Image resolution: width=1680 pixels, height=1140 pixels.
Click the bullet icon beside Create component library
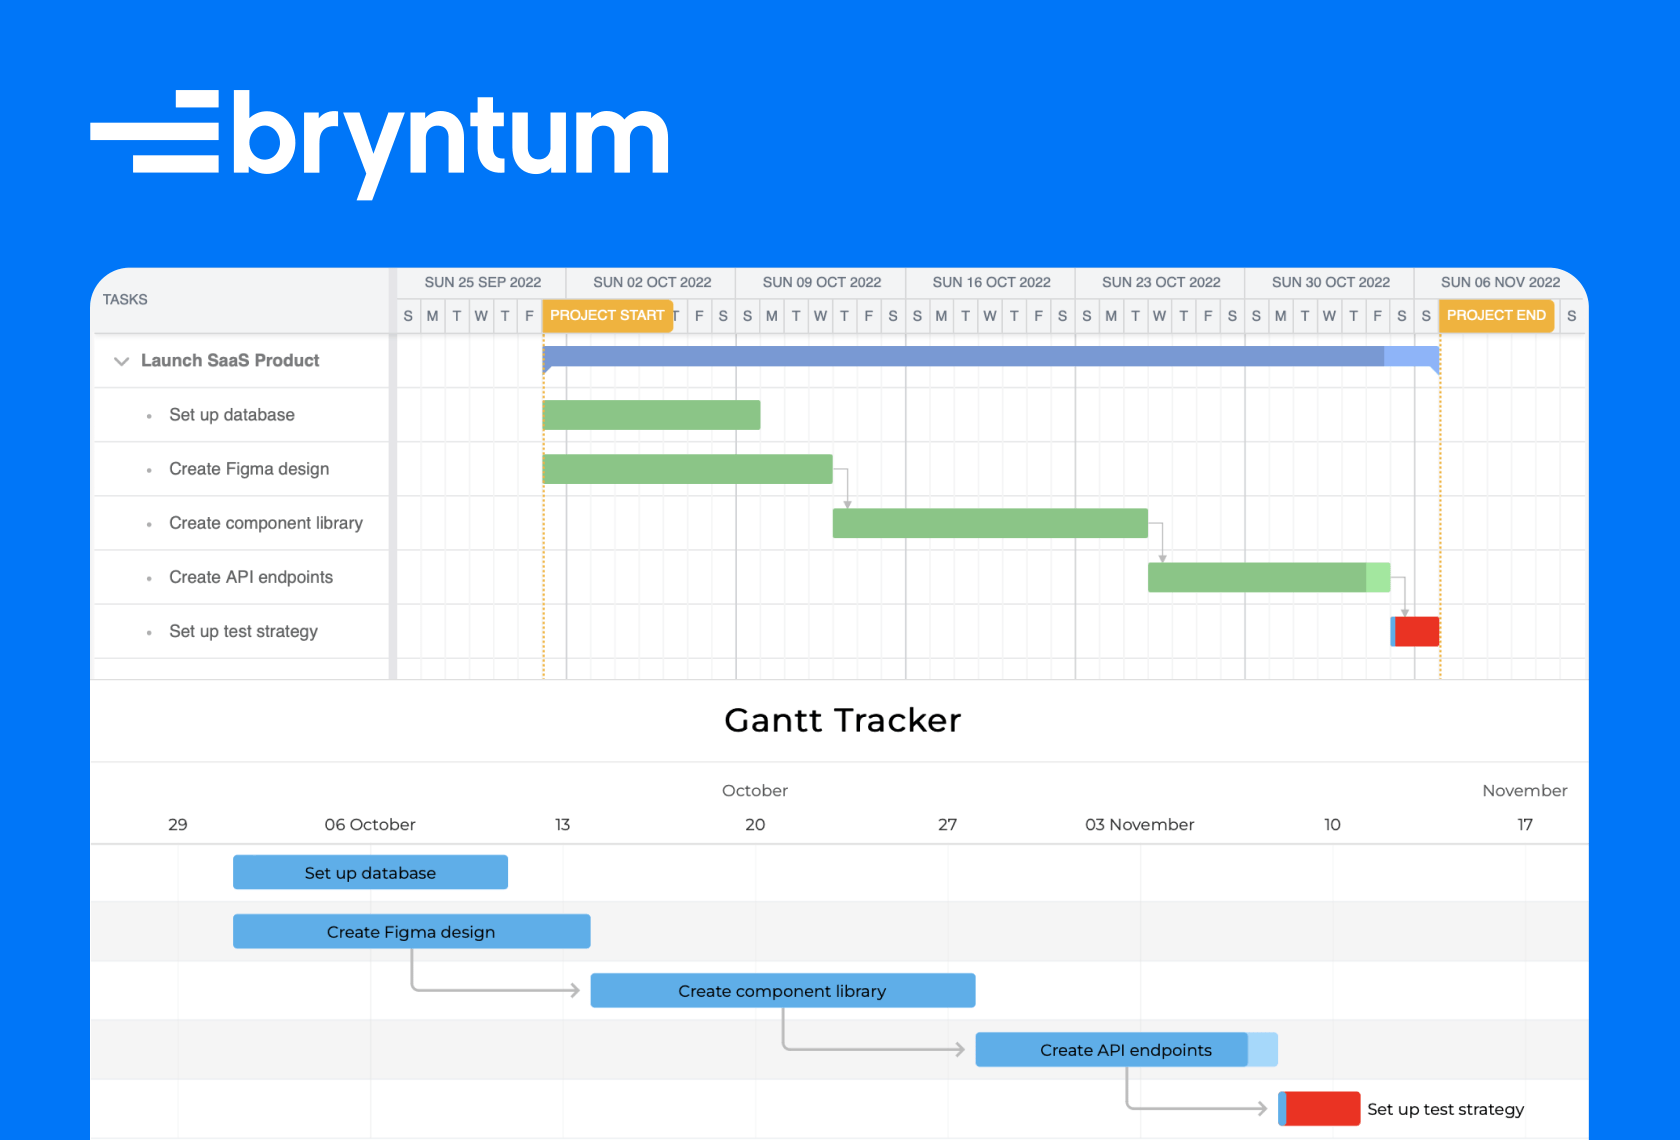pyautogui.click(x=149, y=523)
